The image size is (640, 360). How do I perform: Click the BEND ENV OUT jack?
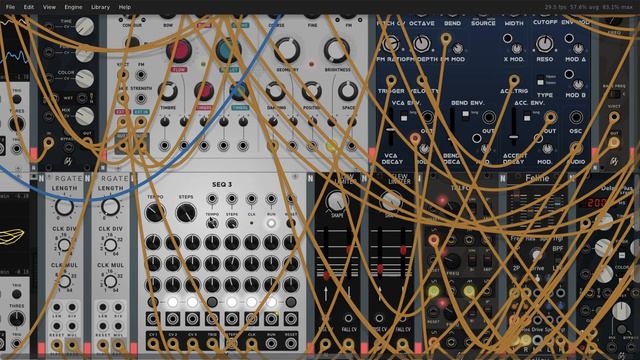tap(489, 118)
